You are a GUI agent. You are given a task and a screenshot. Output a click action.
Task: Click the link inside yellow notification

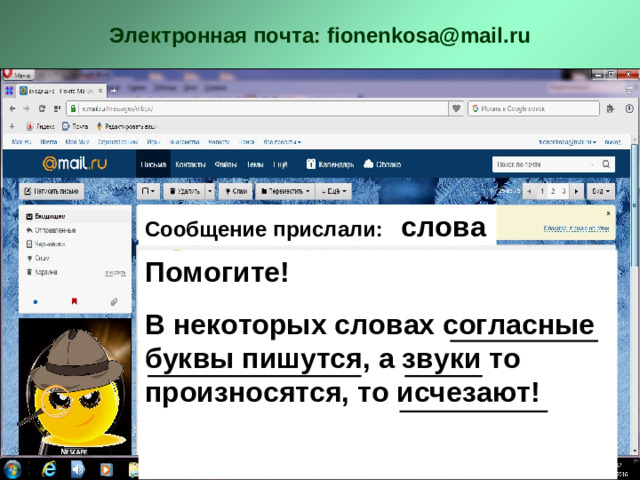pyautogui.click(x=576, y=228)
